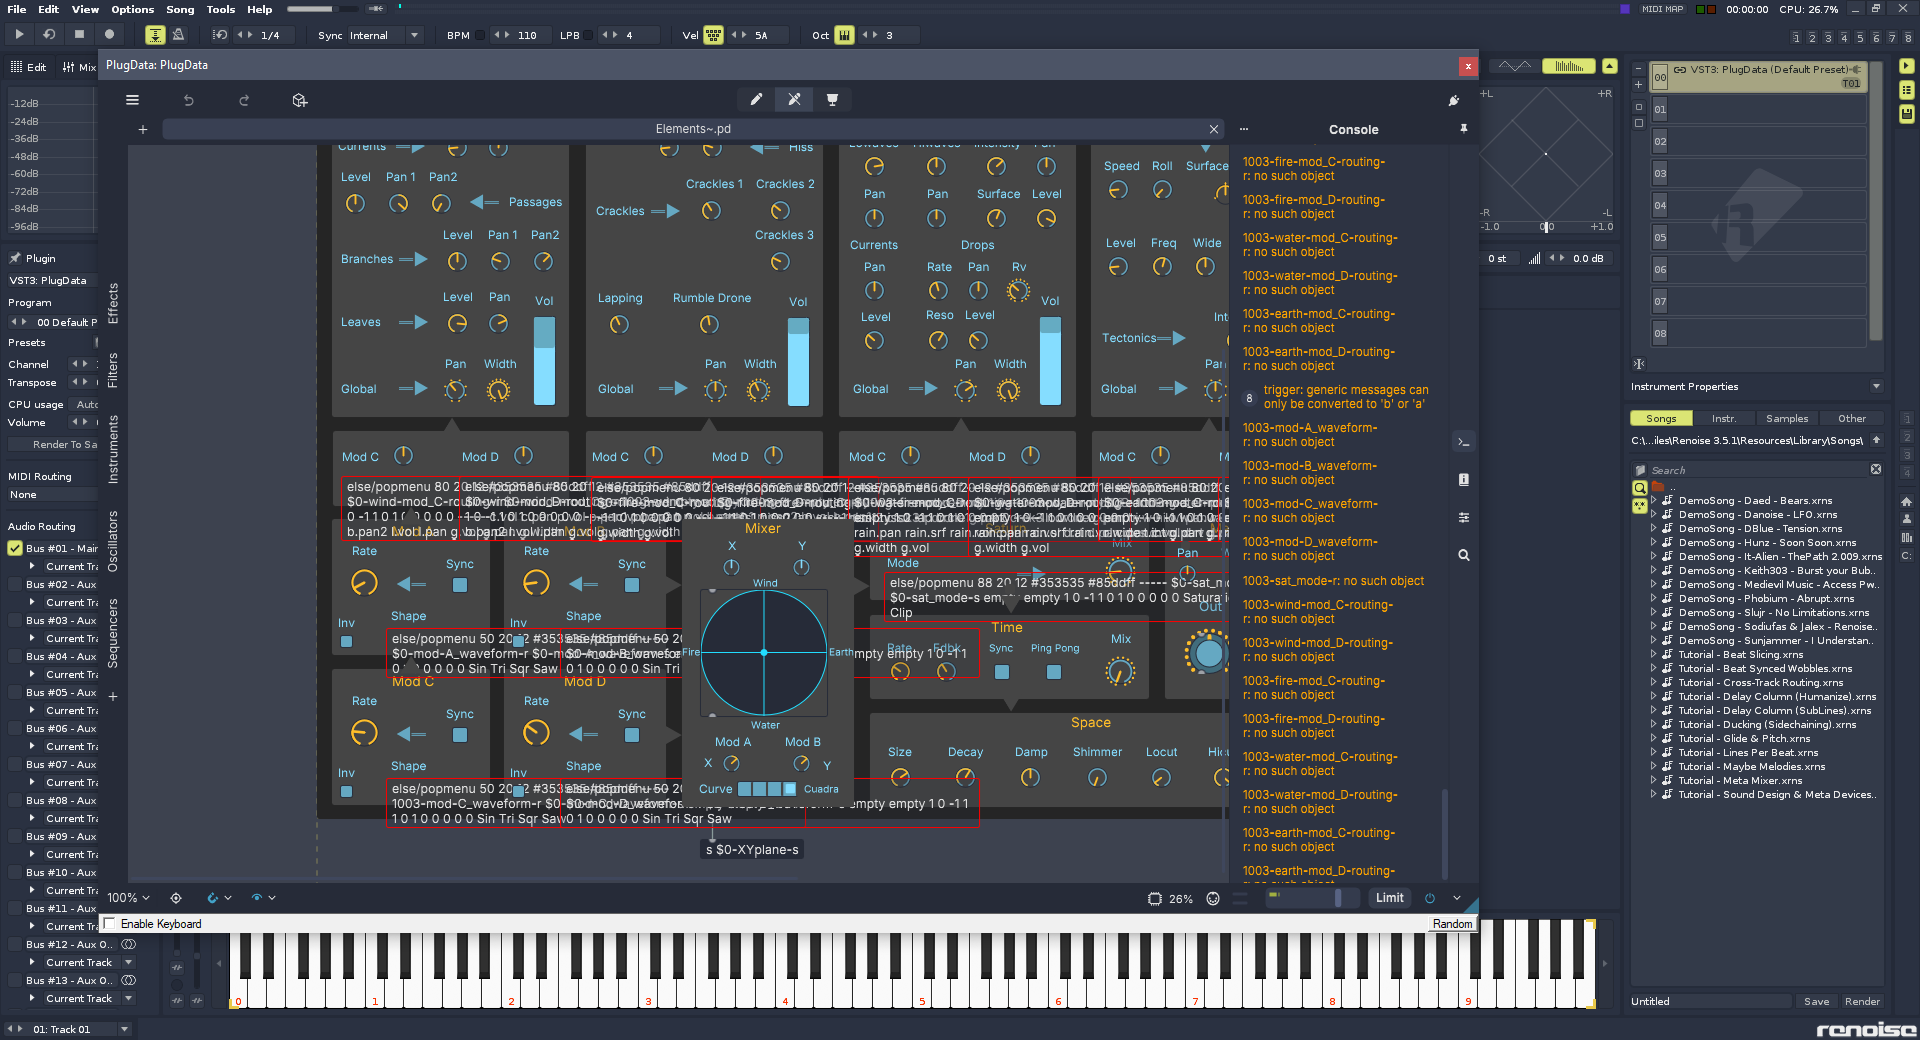The image size is (1920, 1040).
Task: Open the PlugData main hamburger menu
Action: pyautogui.click(x=132, y=100)
